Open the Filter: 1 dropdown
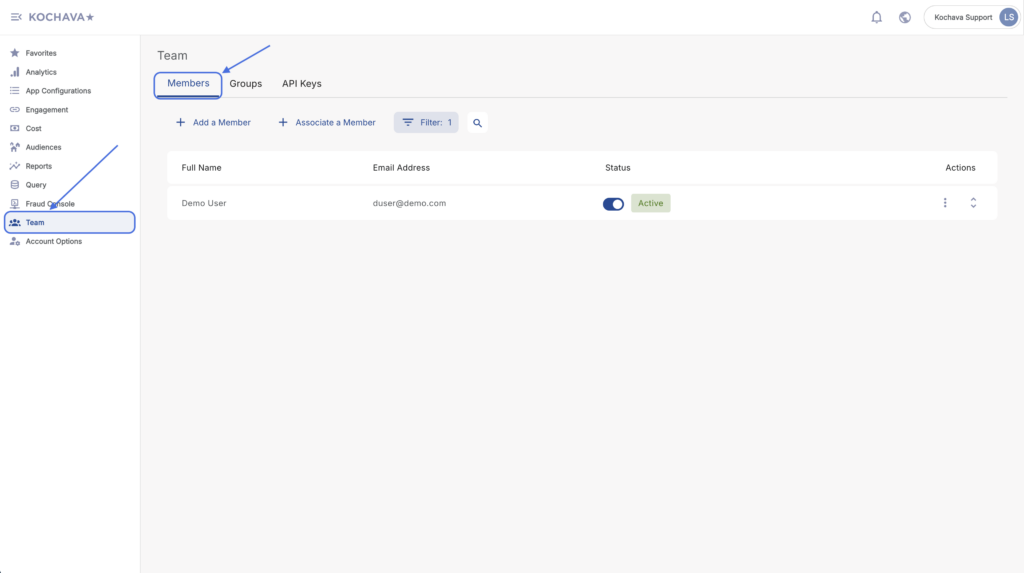1024x573 pixels. click(426, 123)
